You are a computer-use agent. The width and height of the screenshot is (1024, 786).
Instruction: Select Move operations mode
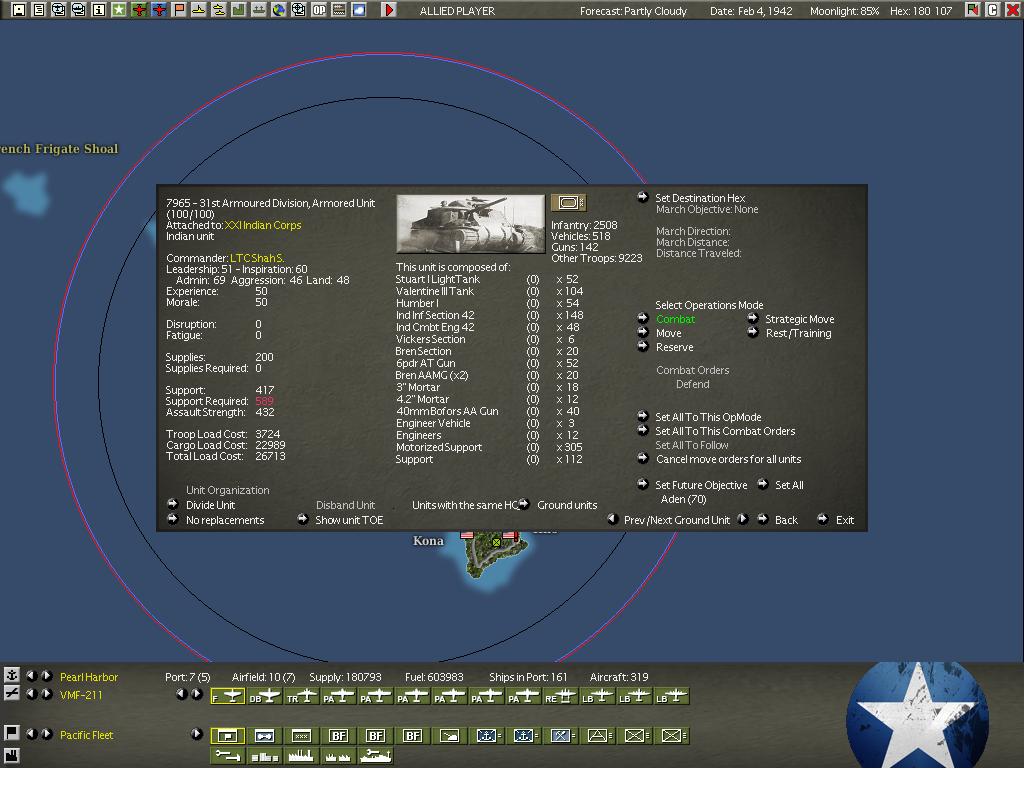coord(668,333)
